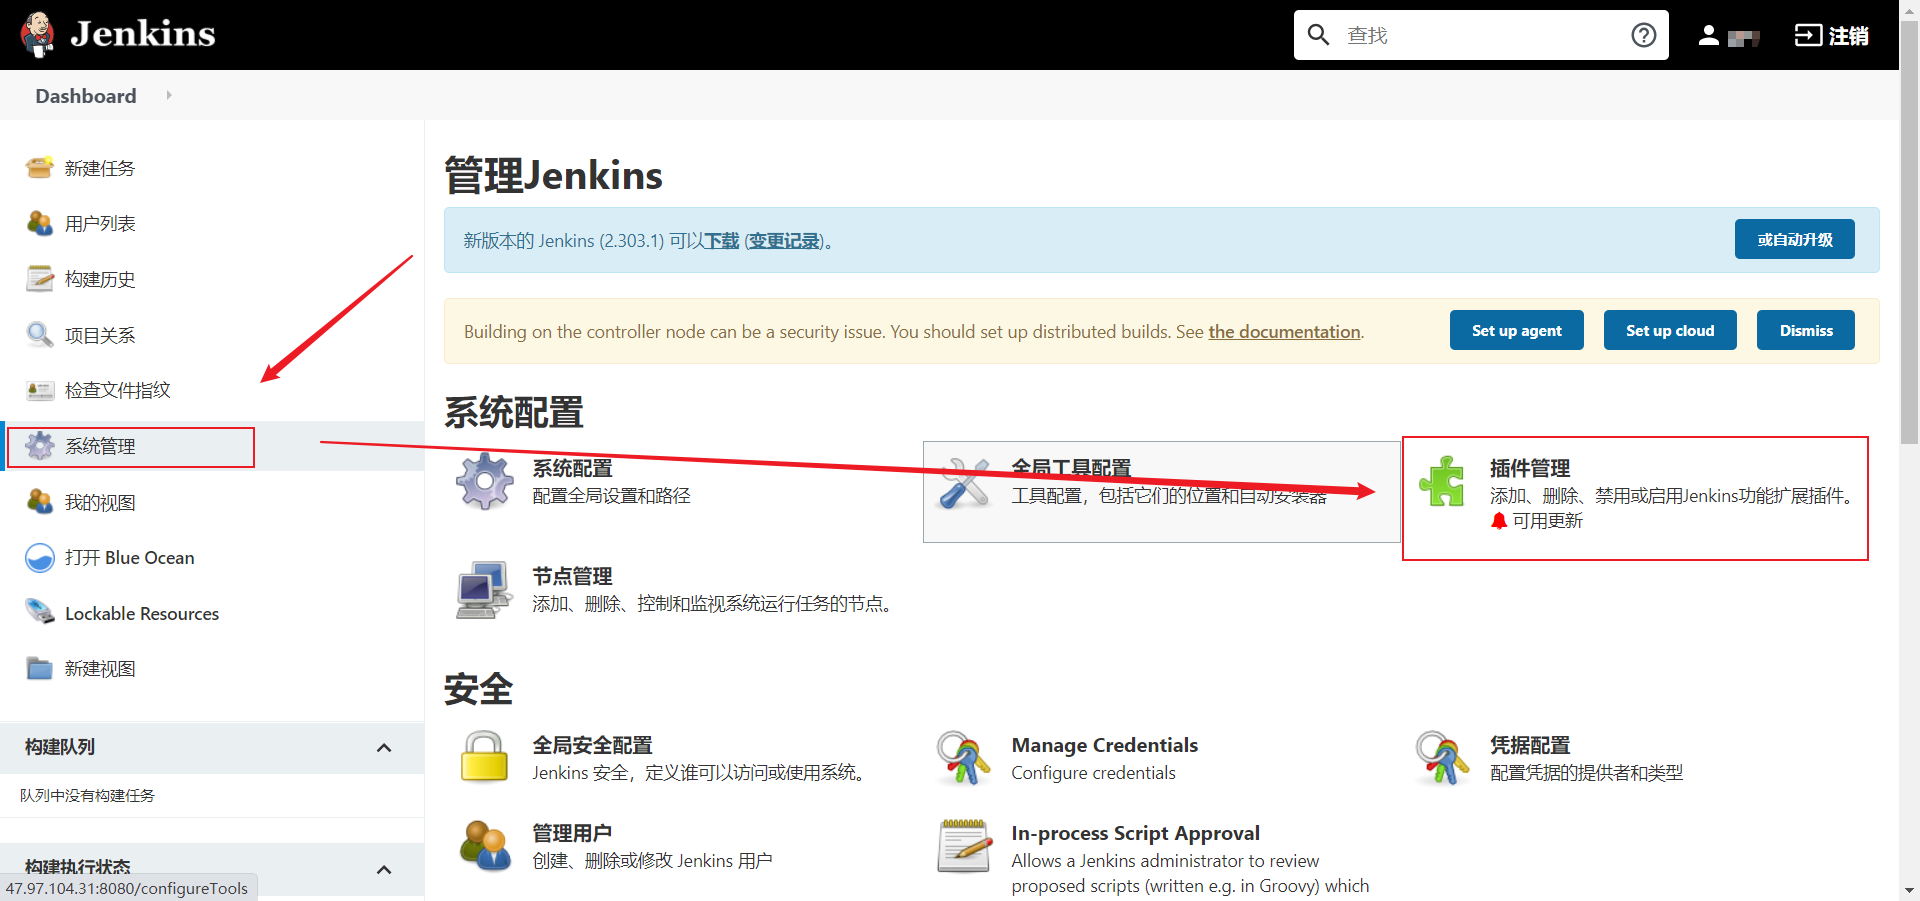
Task: Click the green puzzle piece plugin manager icon
Action: click(1442, 482)
